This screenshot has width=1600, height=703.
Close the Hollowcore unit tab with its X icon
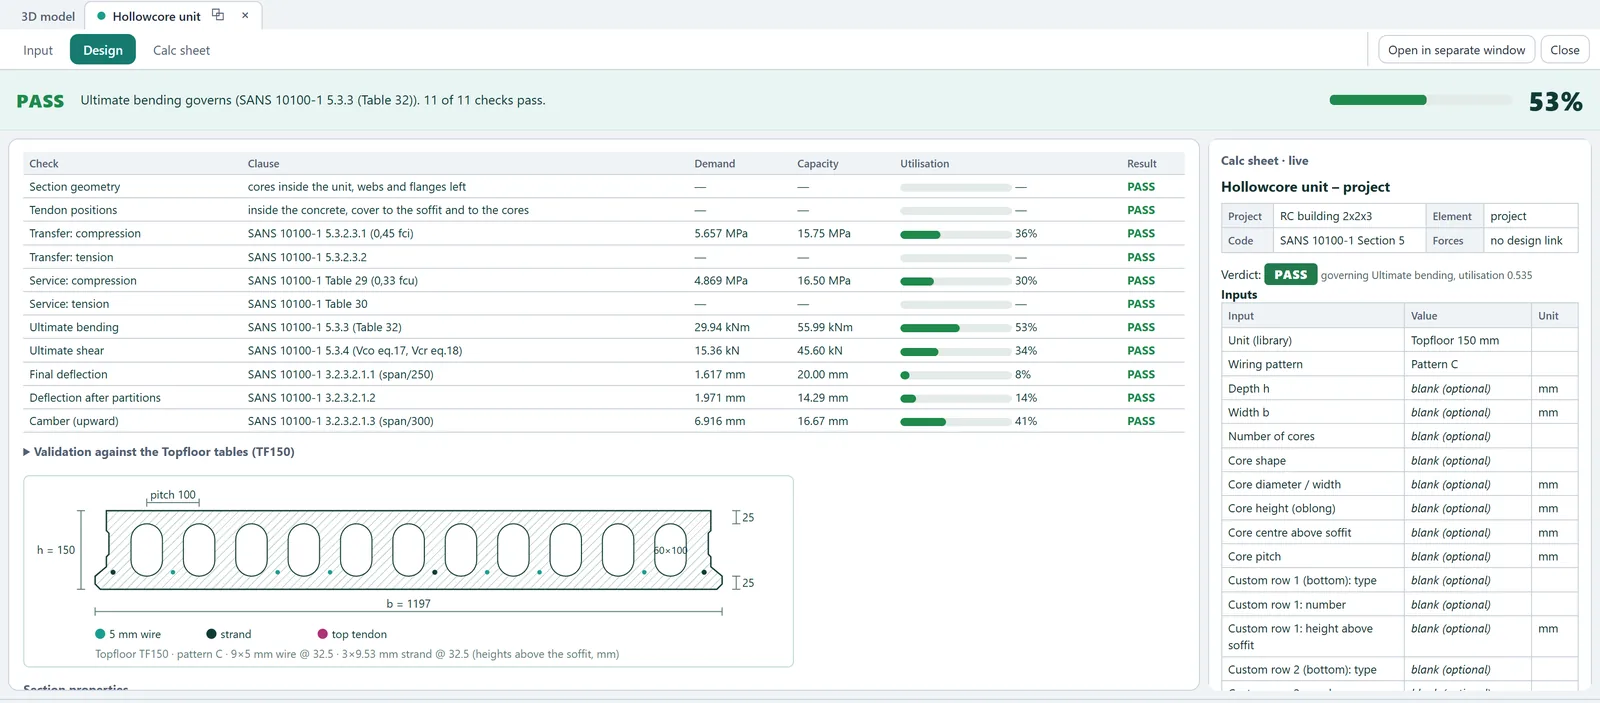pyautogui.click(x=245, y=15)
